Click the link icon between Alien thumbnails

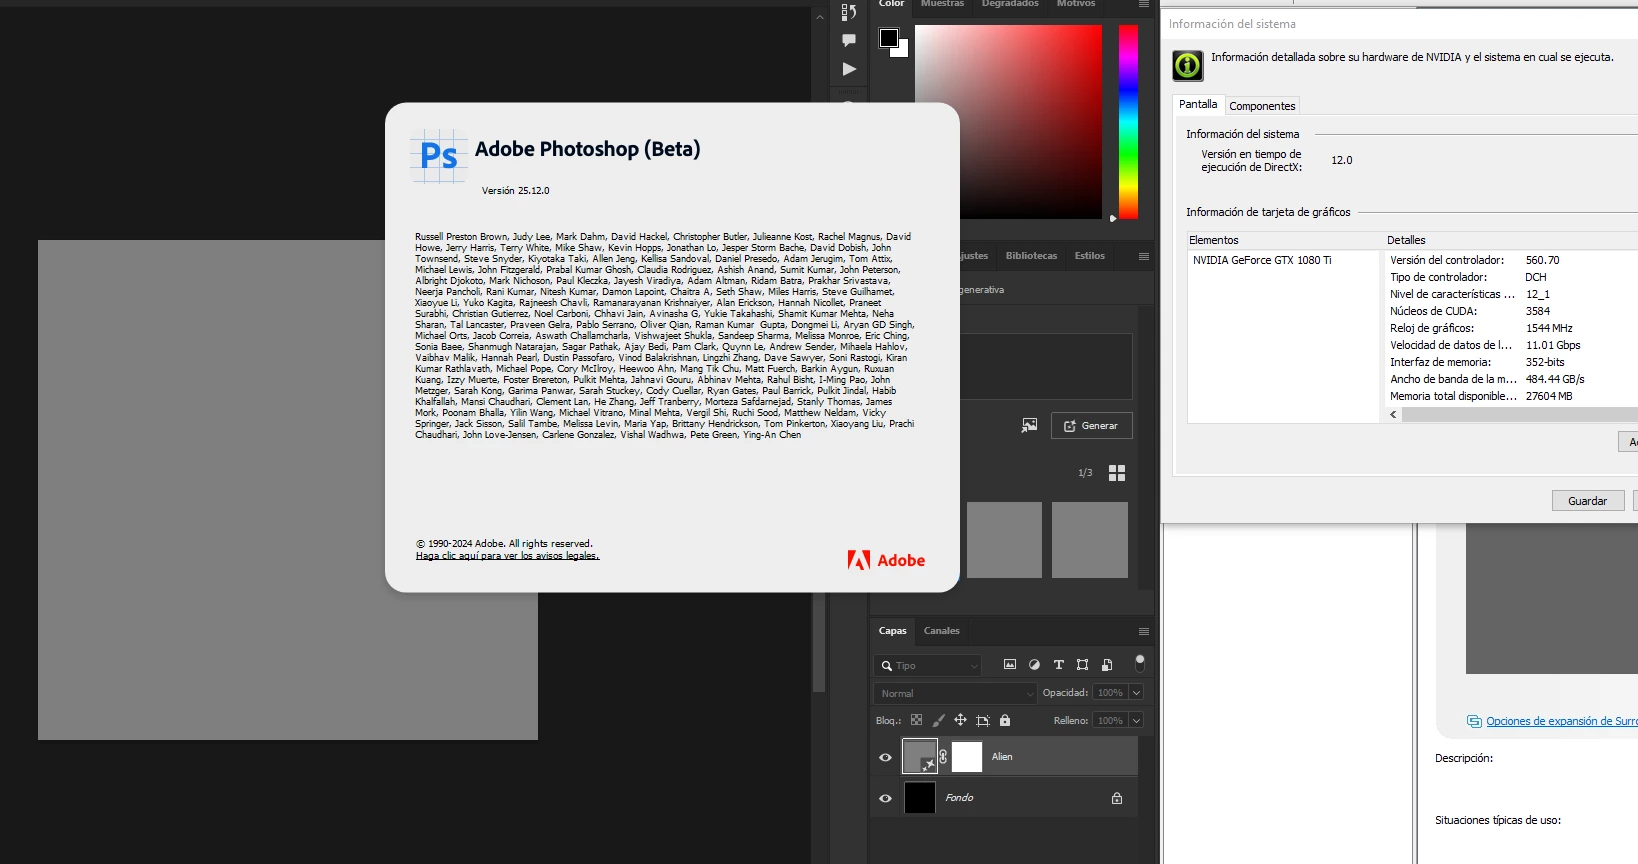point(943,756)
